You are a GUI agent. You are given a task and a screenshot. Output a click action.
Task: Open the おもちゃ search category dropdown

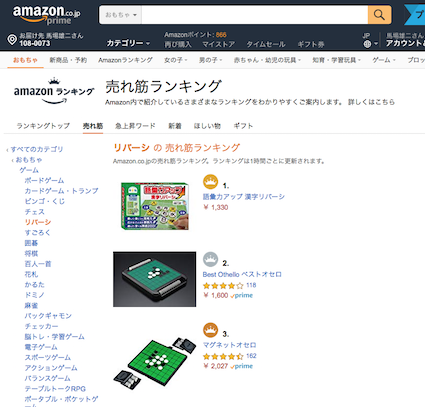coord(121,15)
